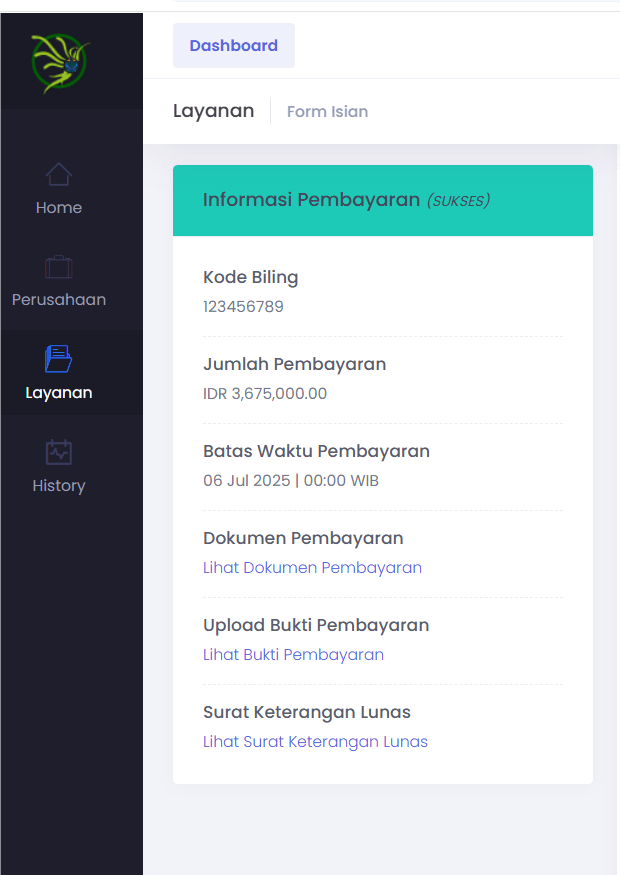Select the History label in the sidebar
The image size is (620, 875).
pos(59,486)
